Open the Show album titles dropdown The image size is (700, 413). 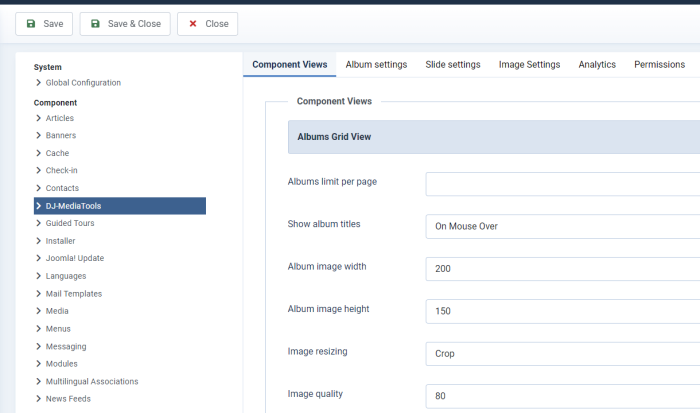tap(562, 226)
